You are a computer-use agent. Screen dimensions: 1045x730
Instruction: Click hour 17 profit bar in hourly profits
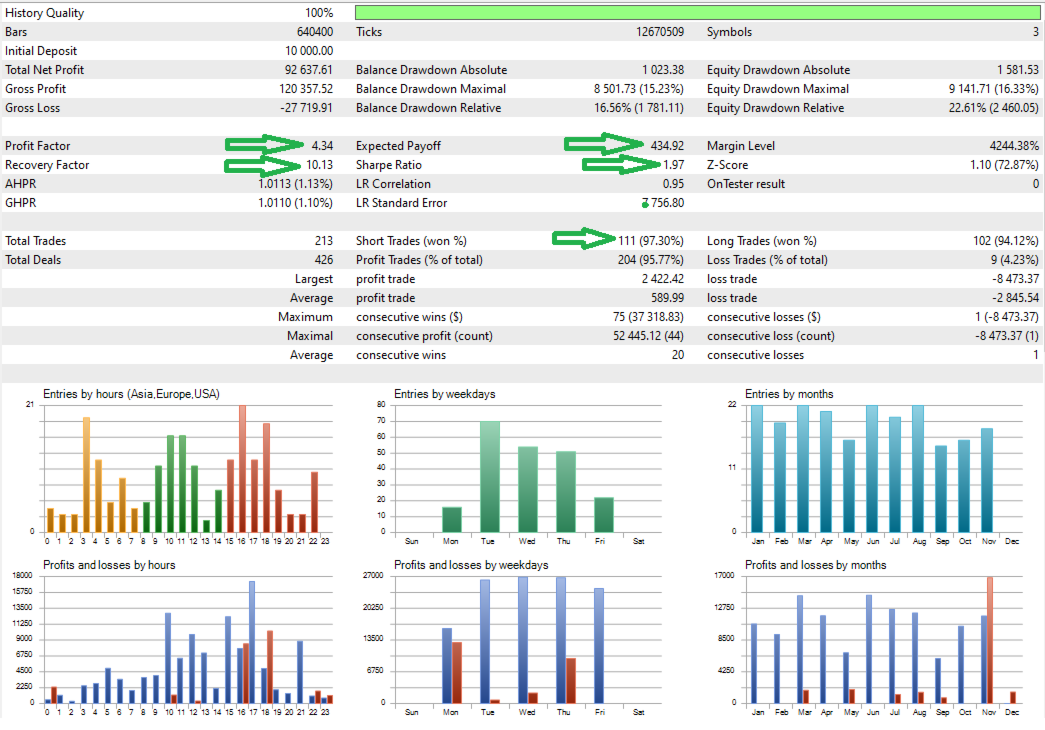point(252,642)
